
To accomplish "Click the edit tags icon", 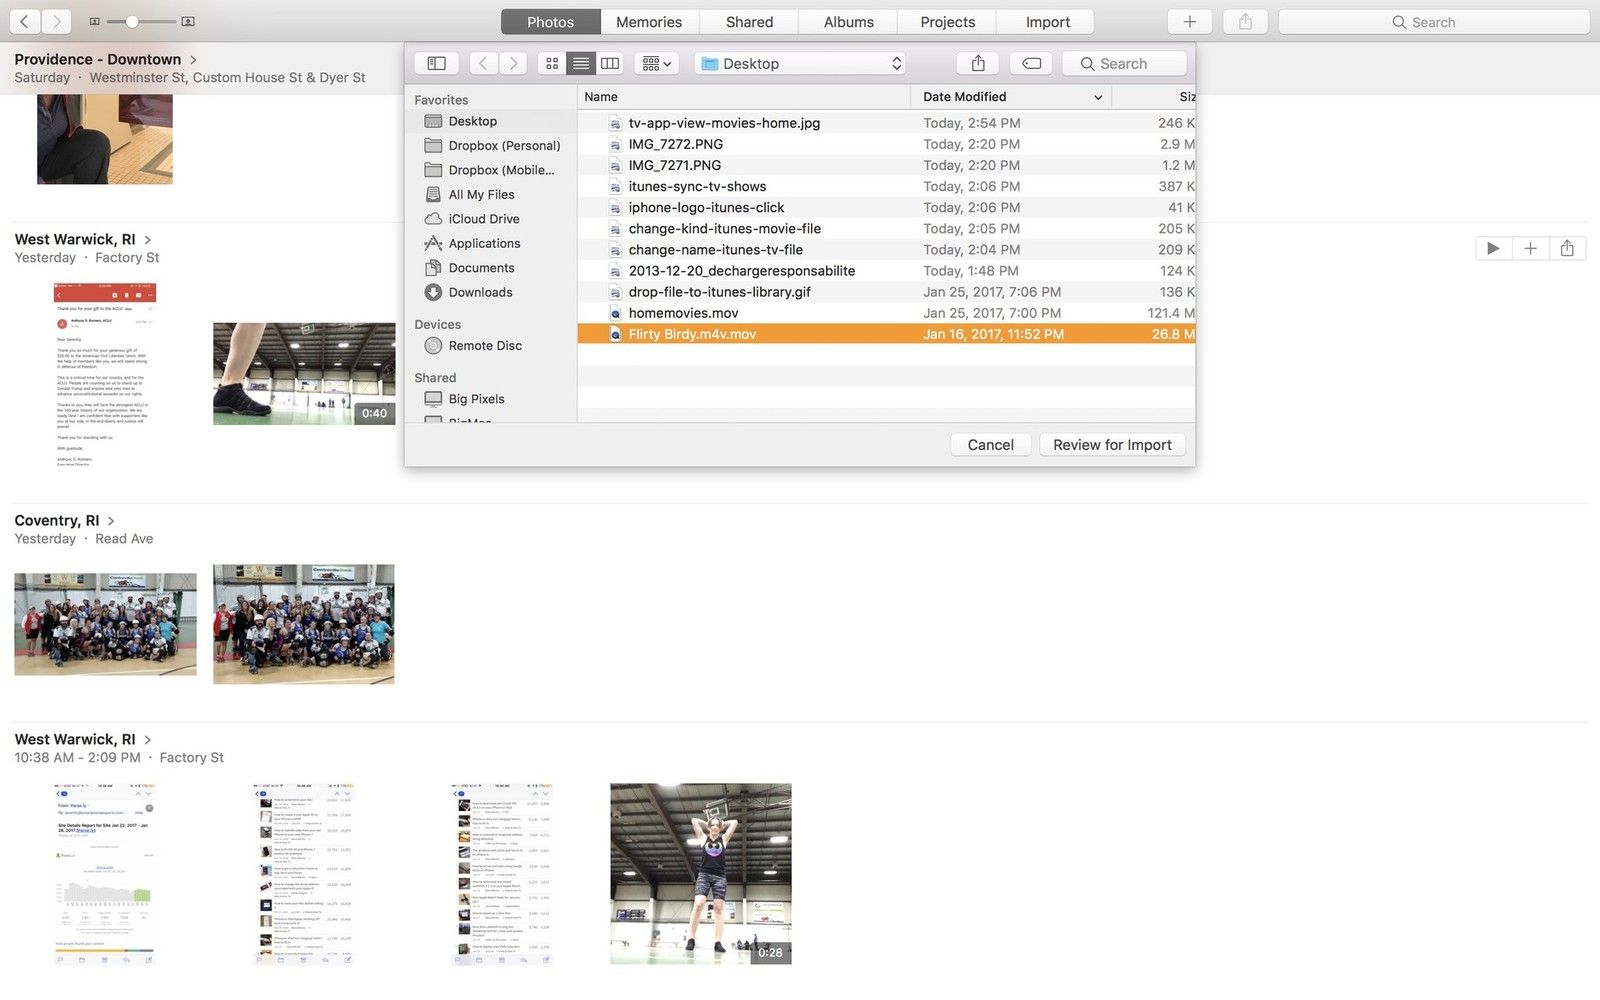I will coord(1031,63).
